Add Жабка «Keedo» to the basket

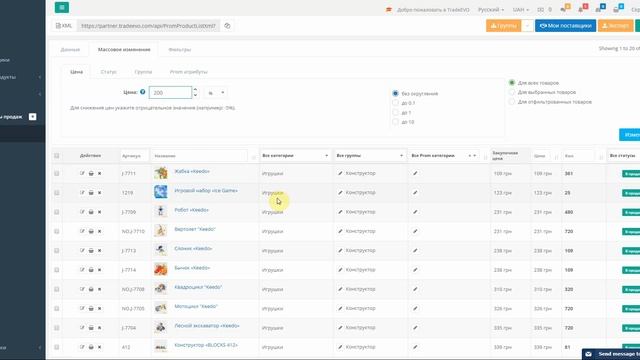tap(91, 173)
